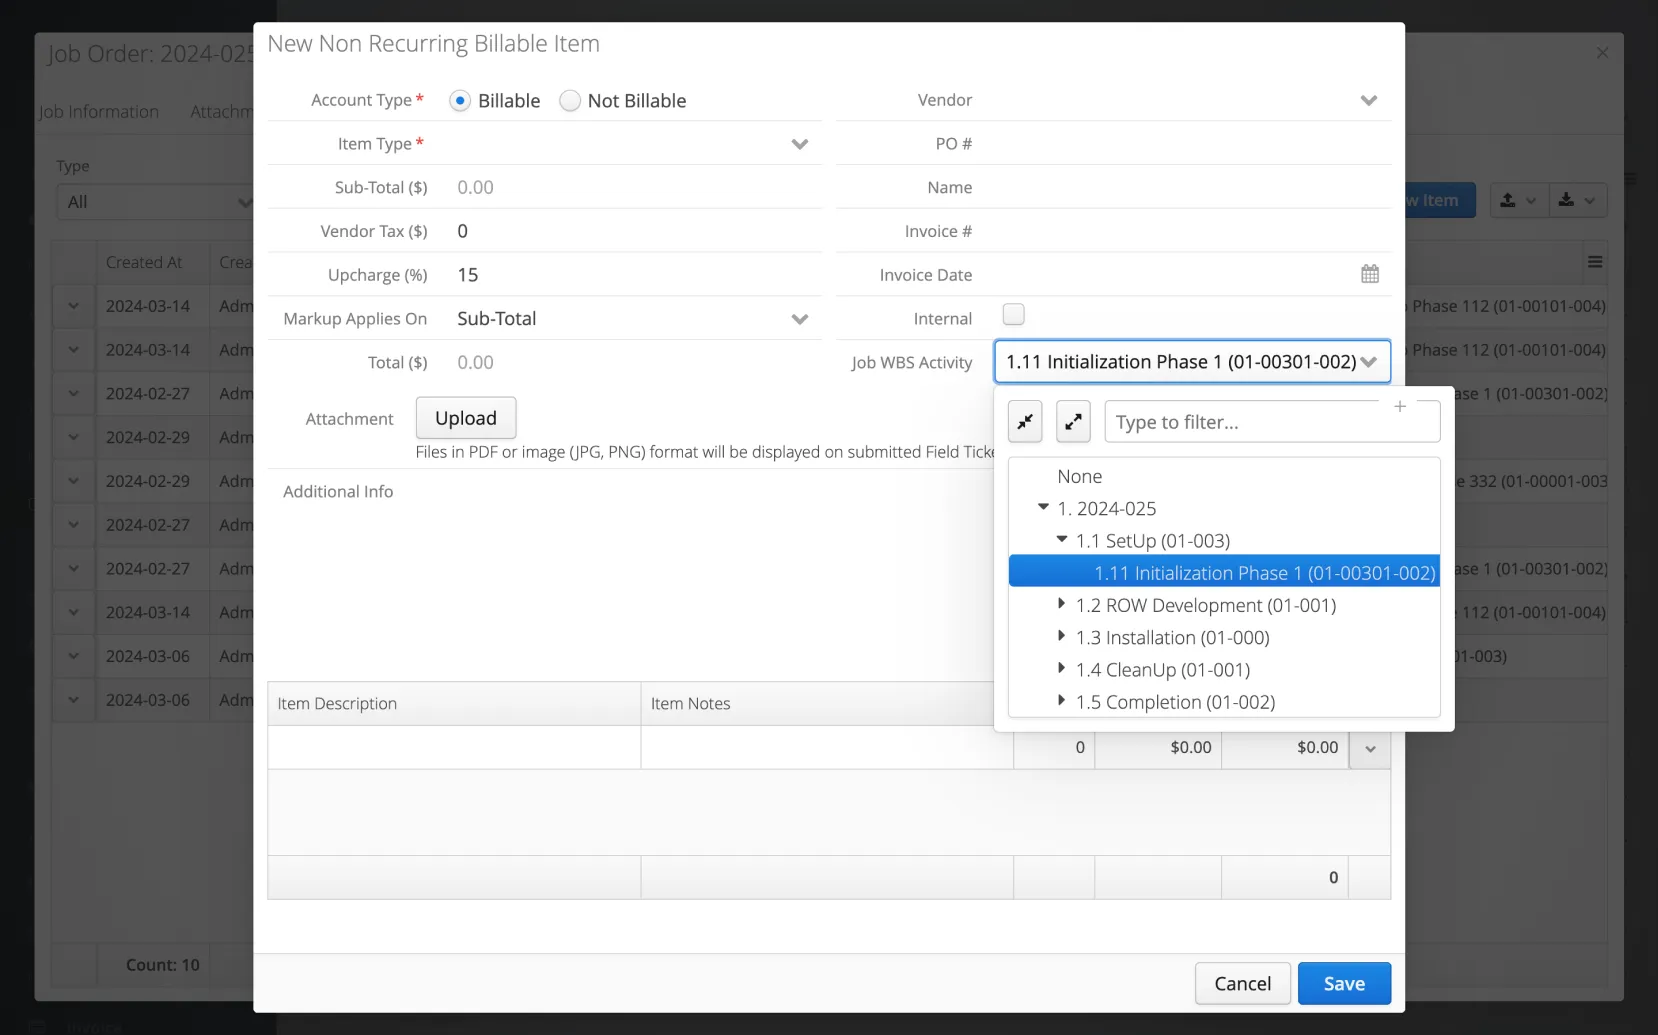Expand the 2024-02-29 first row chevron
This screenshot has height=1035, width=1658.
pyautogui.click(x=73, y=437)
